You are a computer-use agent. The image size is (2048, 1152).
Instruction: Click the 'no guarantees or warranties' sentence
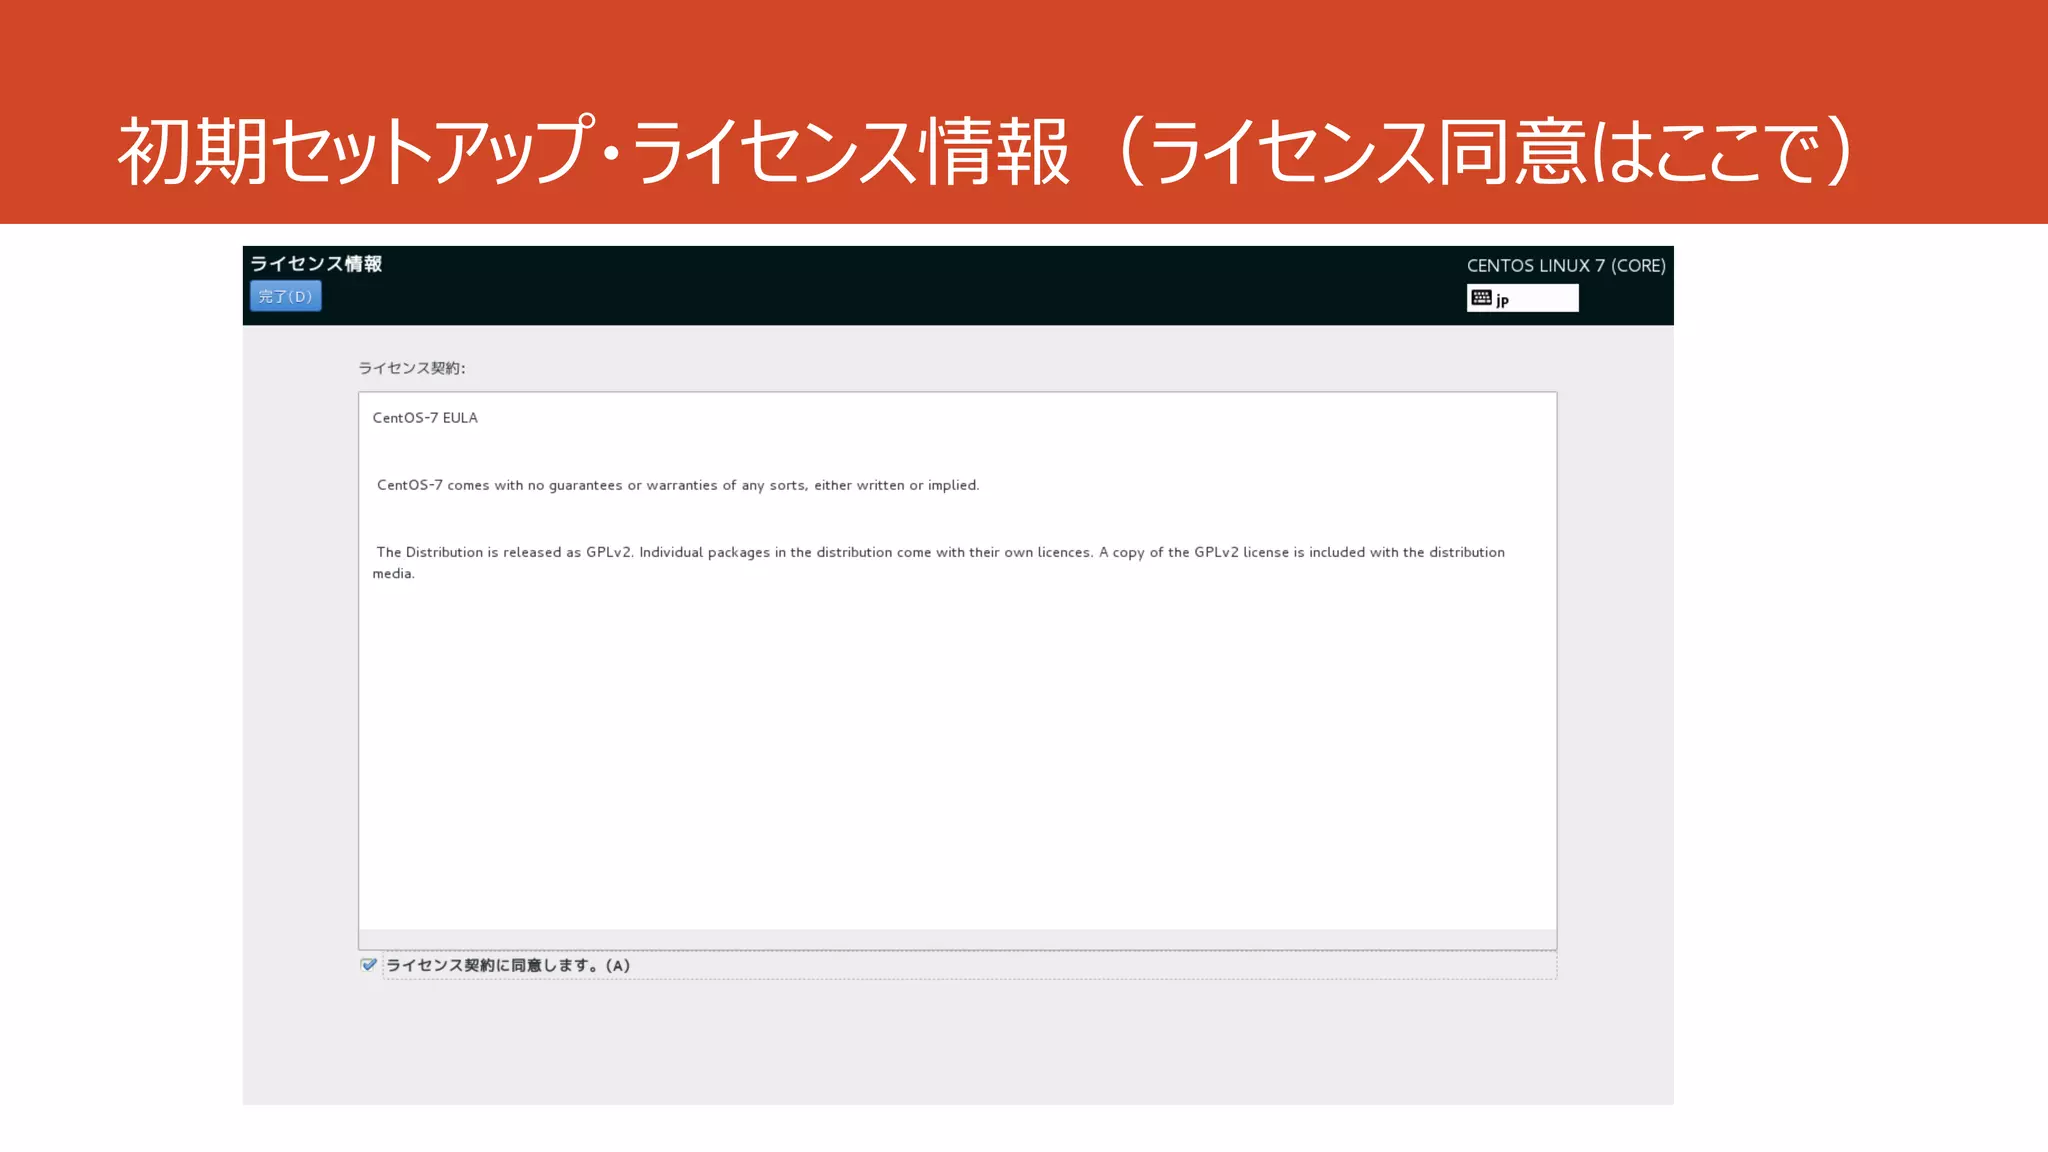[x=678, y=485]
